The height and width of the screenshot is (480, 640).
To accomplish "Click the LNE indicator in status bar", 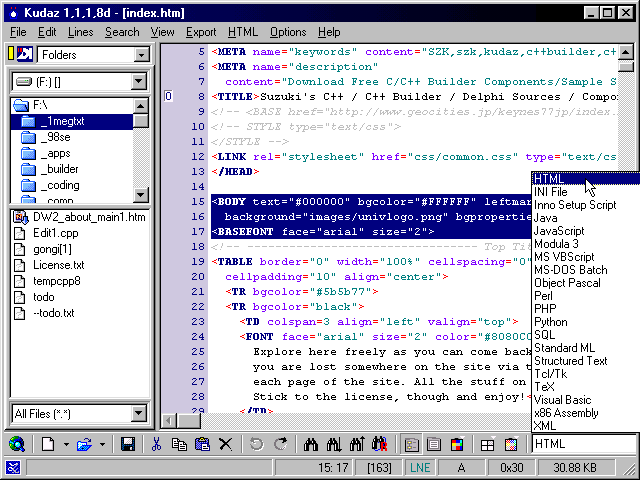I will tap(420, 468).
